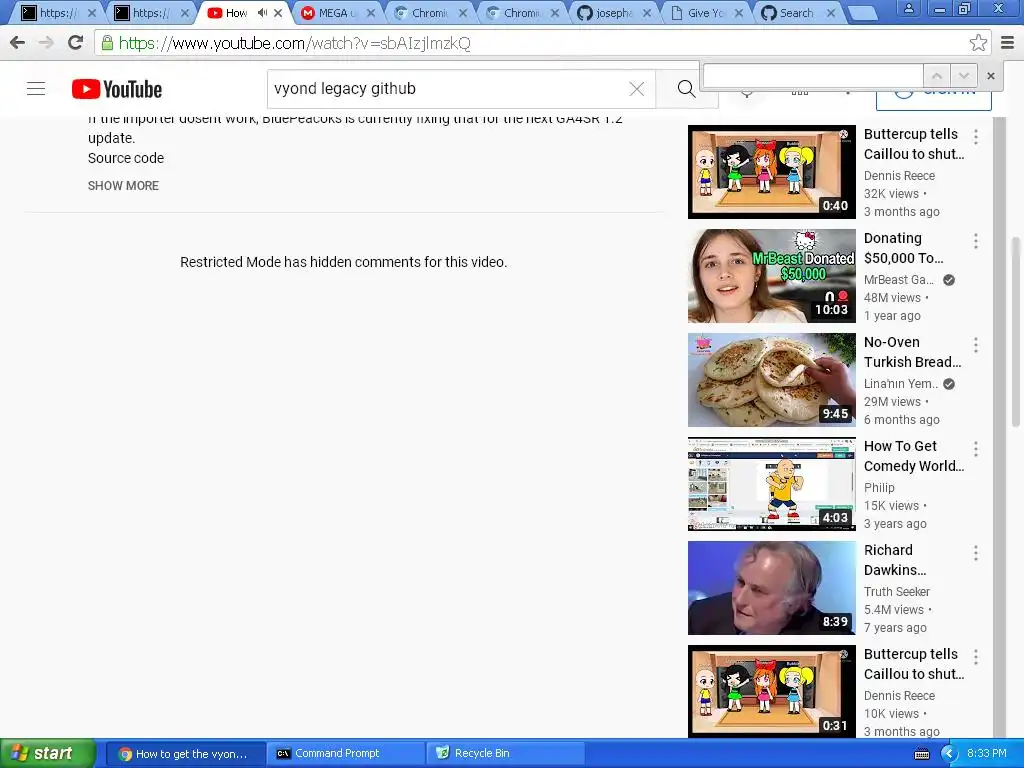1024x768 pixels.
Task: Open the Comedy World 4:03 thumbnail
Action: tap(771, 484)
